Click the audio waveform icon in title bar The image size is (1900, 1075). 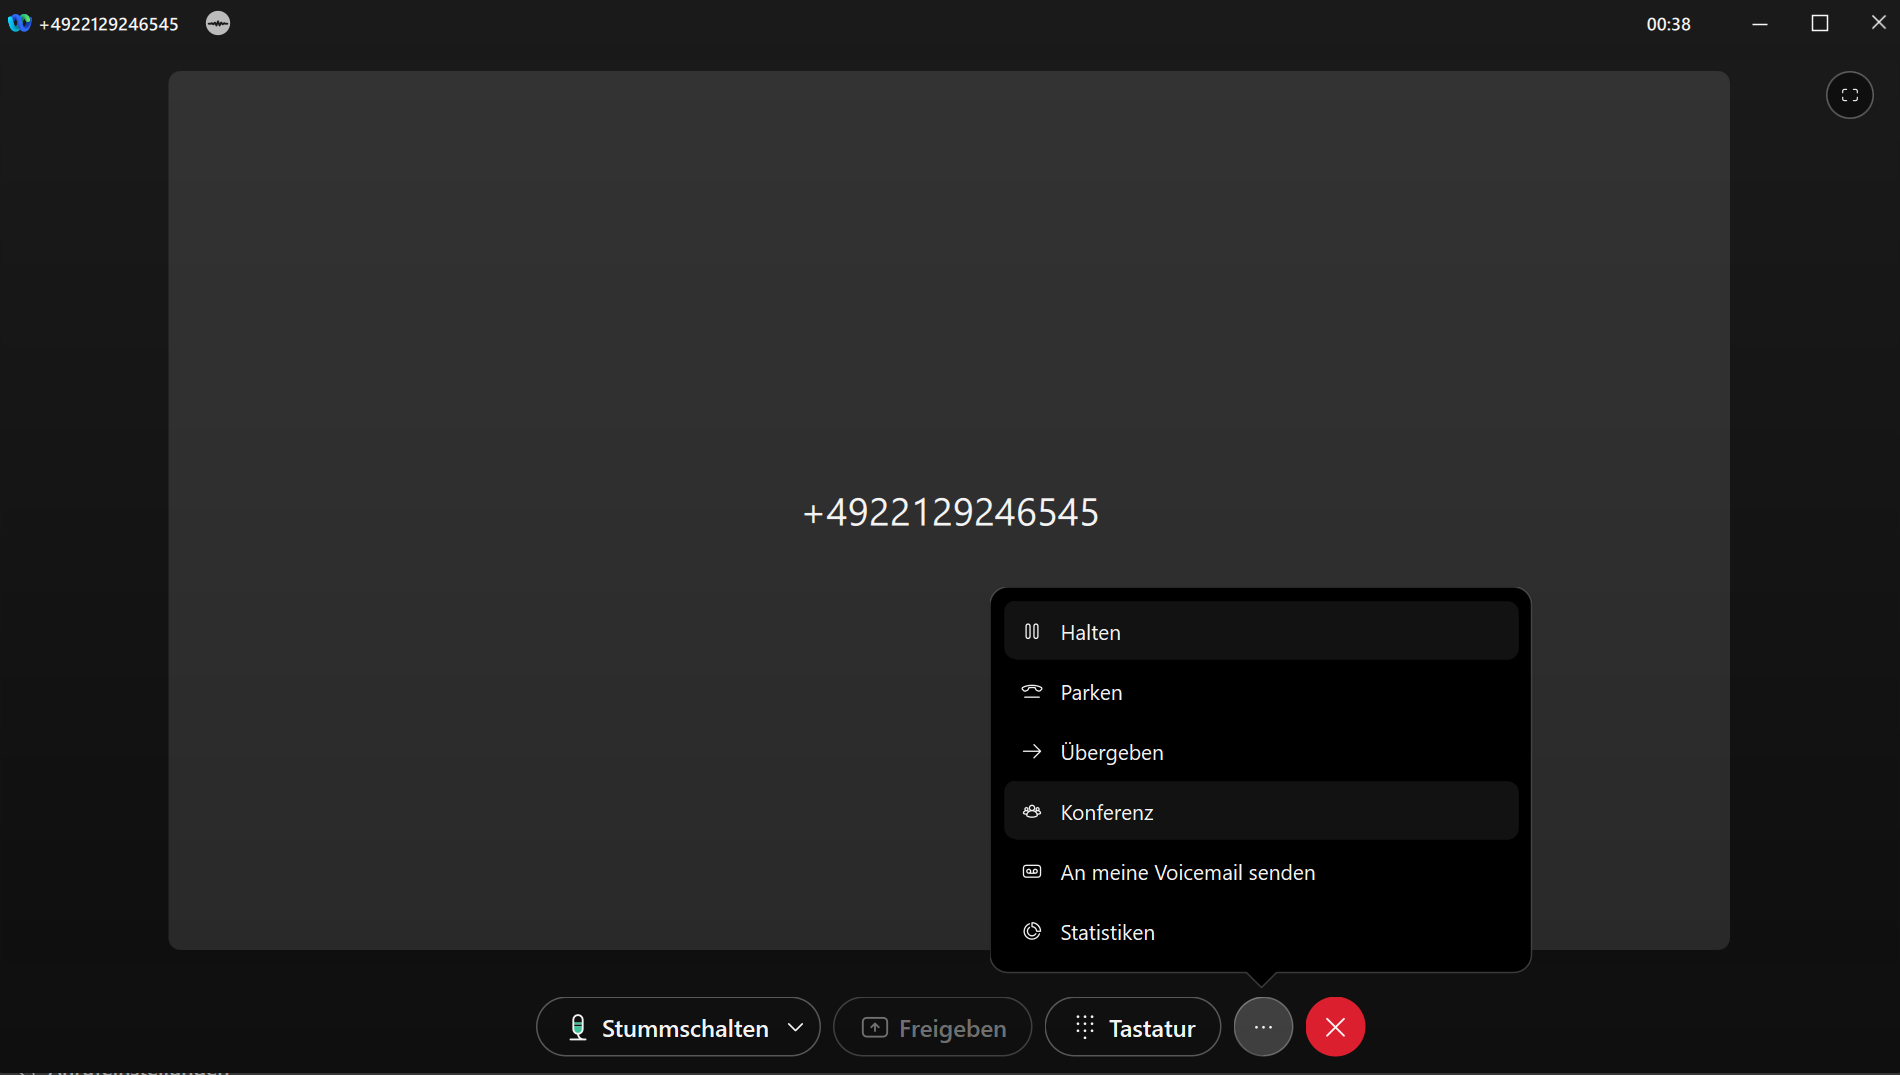pyautogui.click(x=218, y=23)
